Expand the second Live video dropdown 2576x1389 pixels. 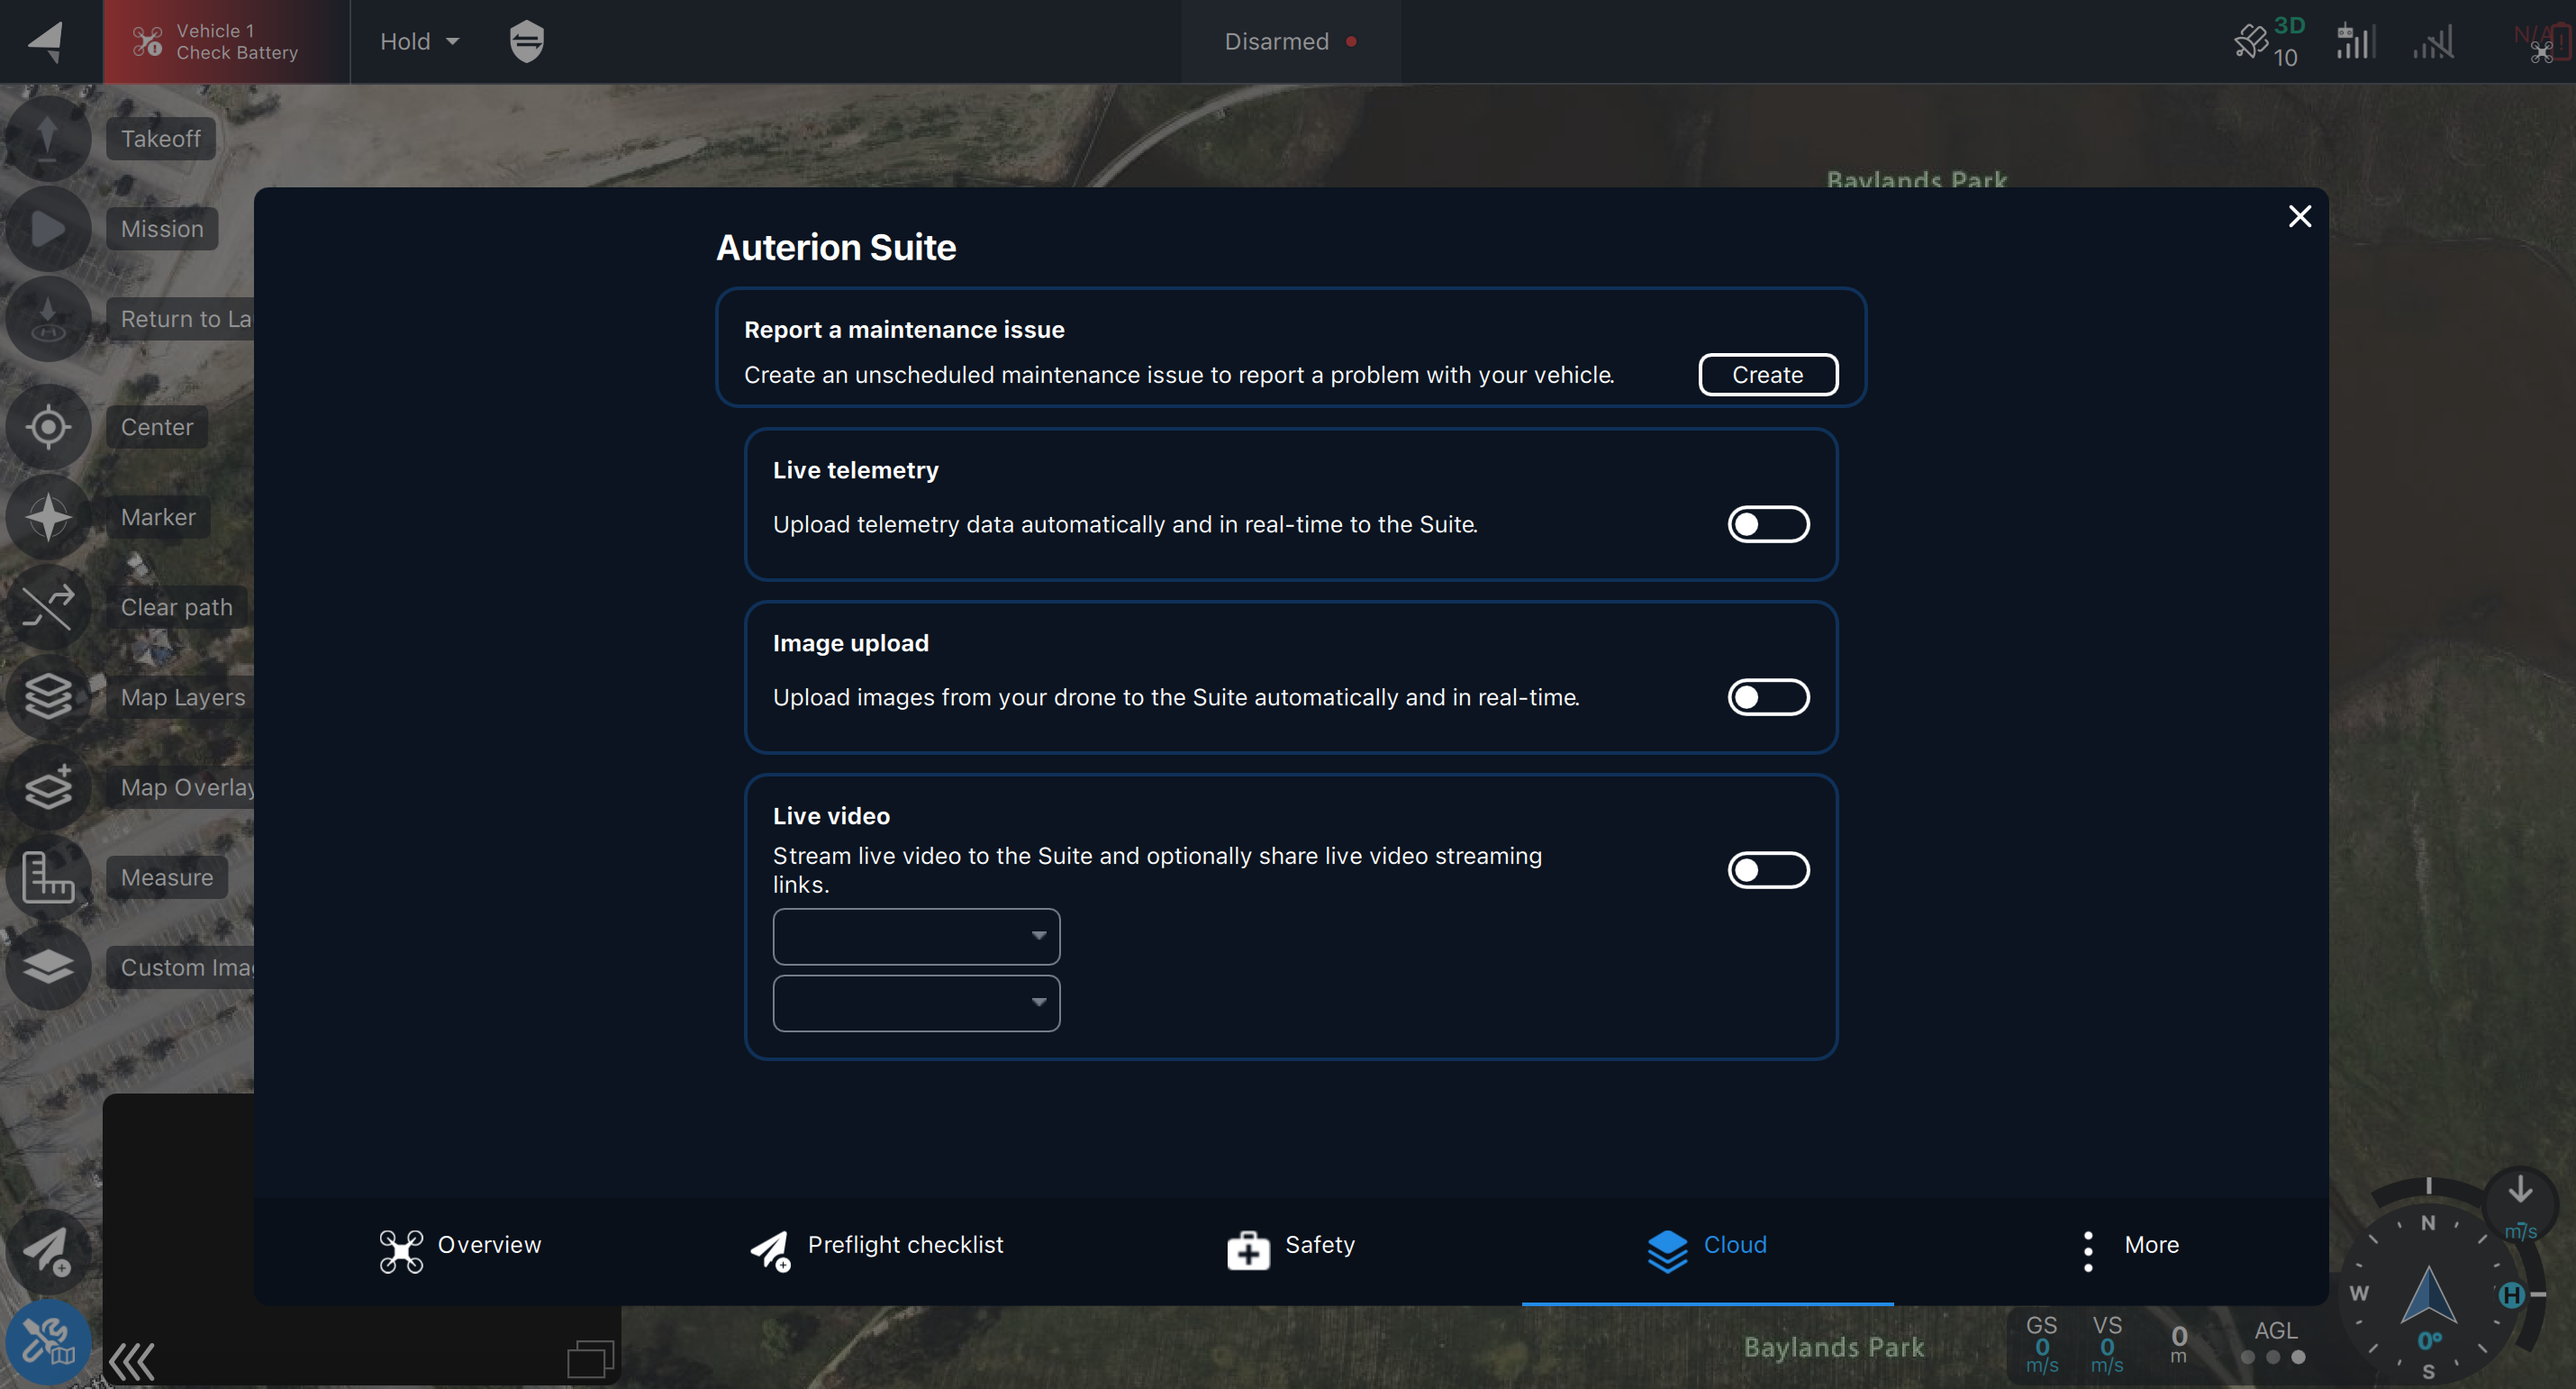[915, 1003]
